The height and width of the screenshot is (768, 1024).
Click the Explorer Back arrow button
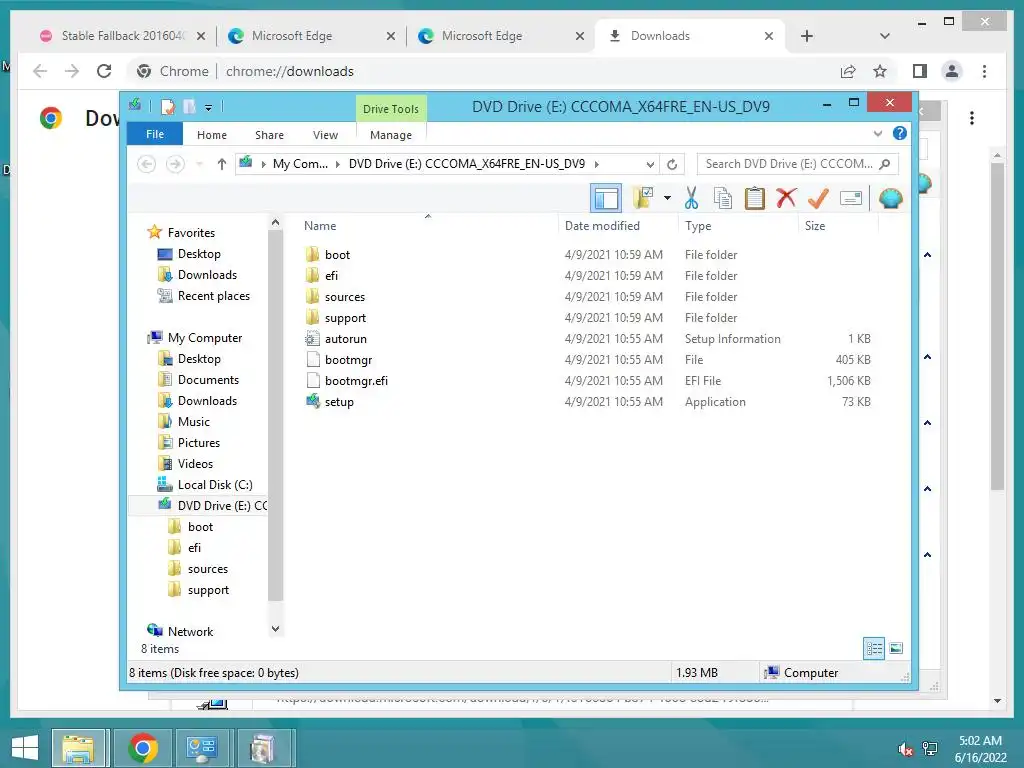click(146, 164)
